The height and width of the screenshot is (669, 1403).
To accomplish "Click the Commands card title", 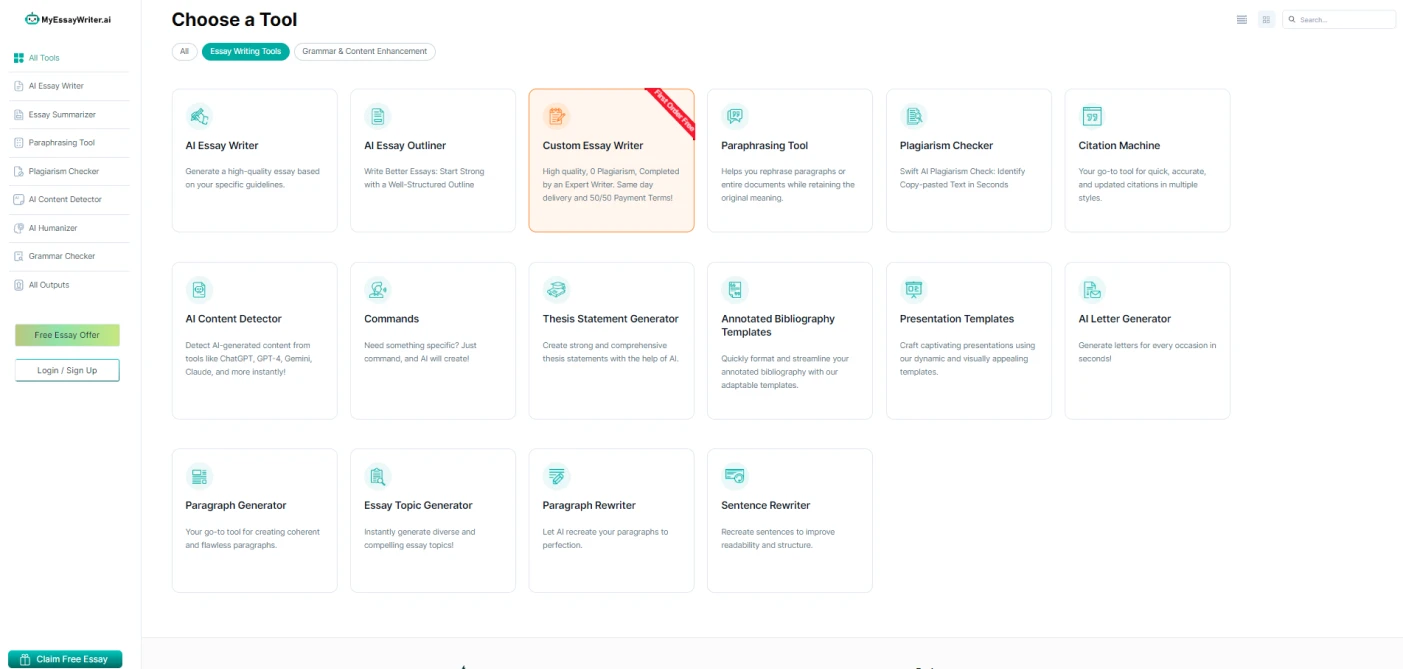I will 391,319.
